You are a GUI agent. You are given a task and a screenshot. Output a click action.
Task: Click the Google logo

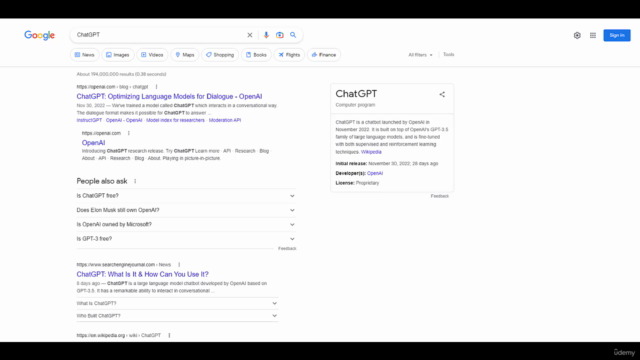point(39,36)
